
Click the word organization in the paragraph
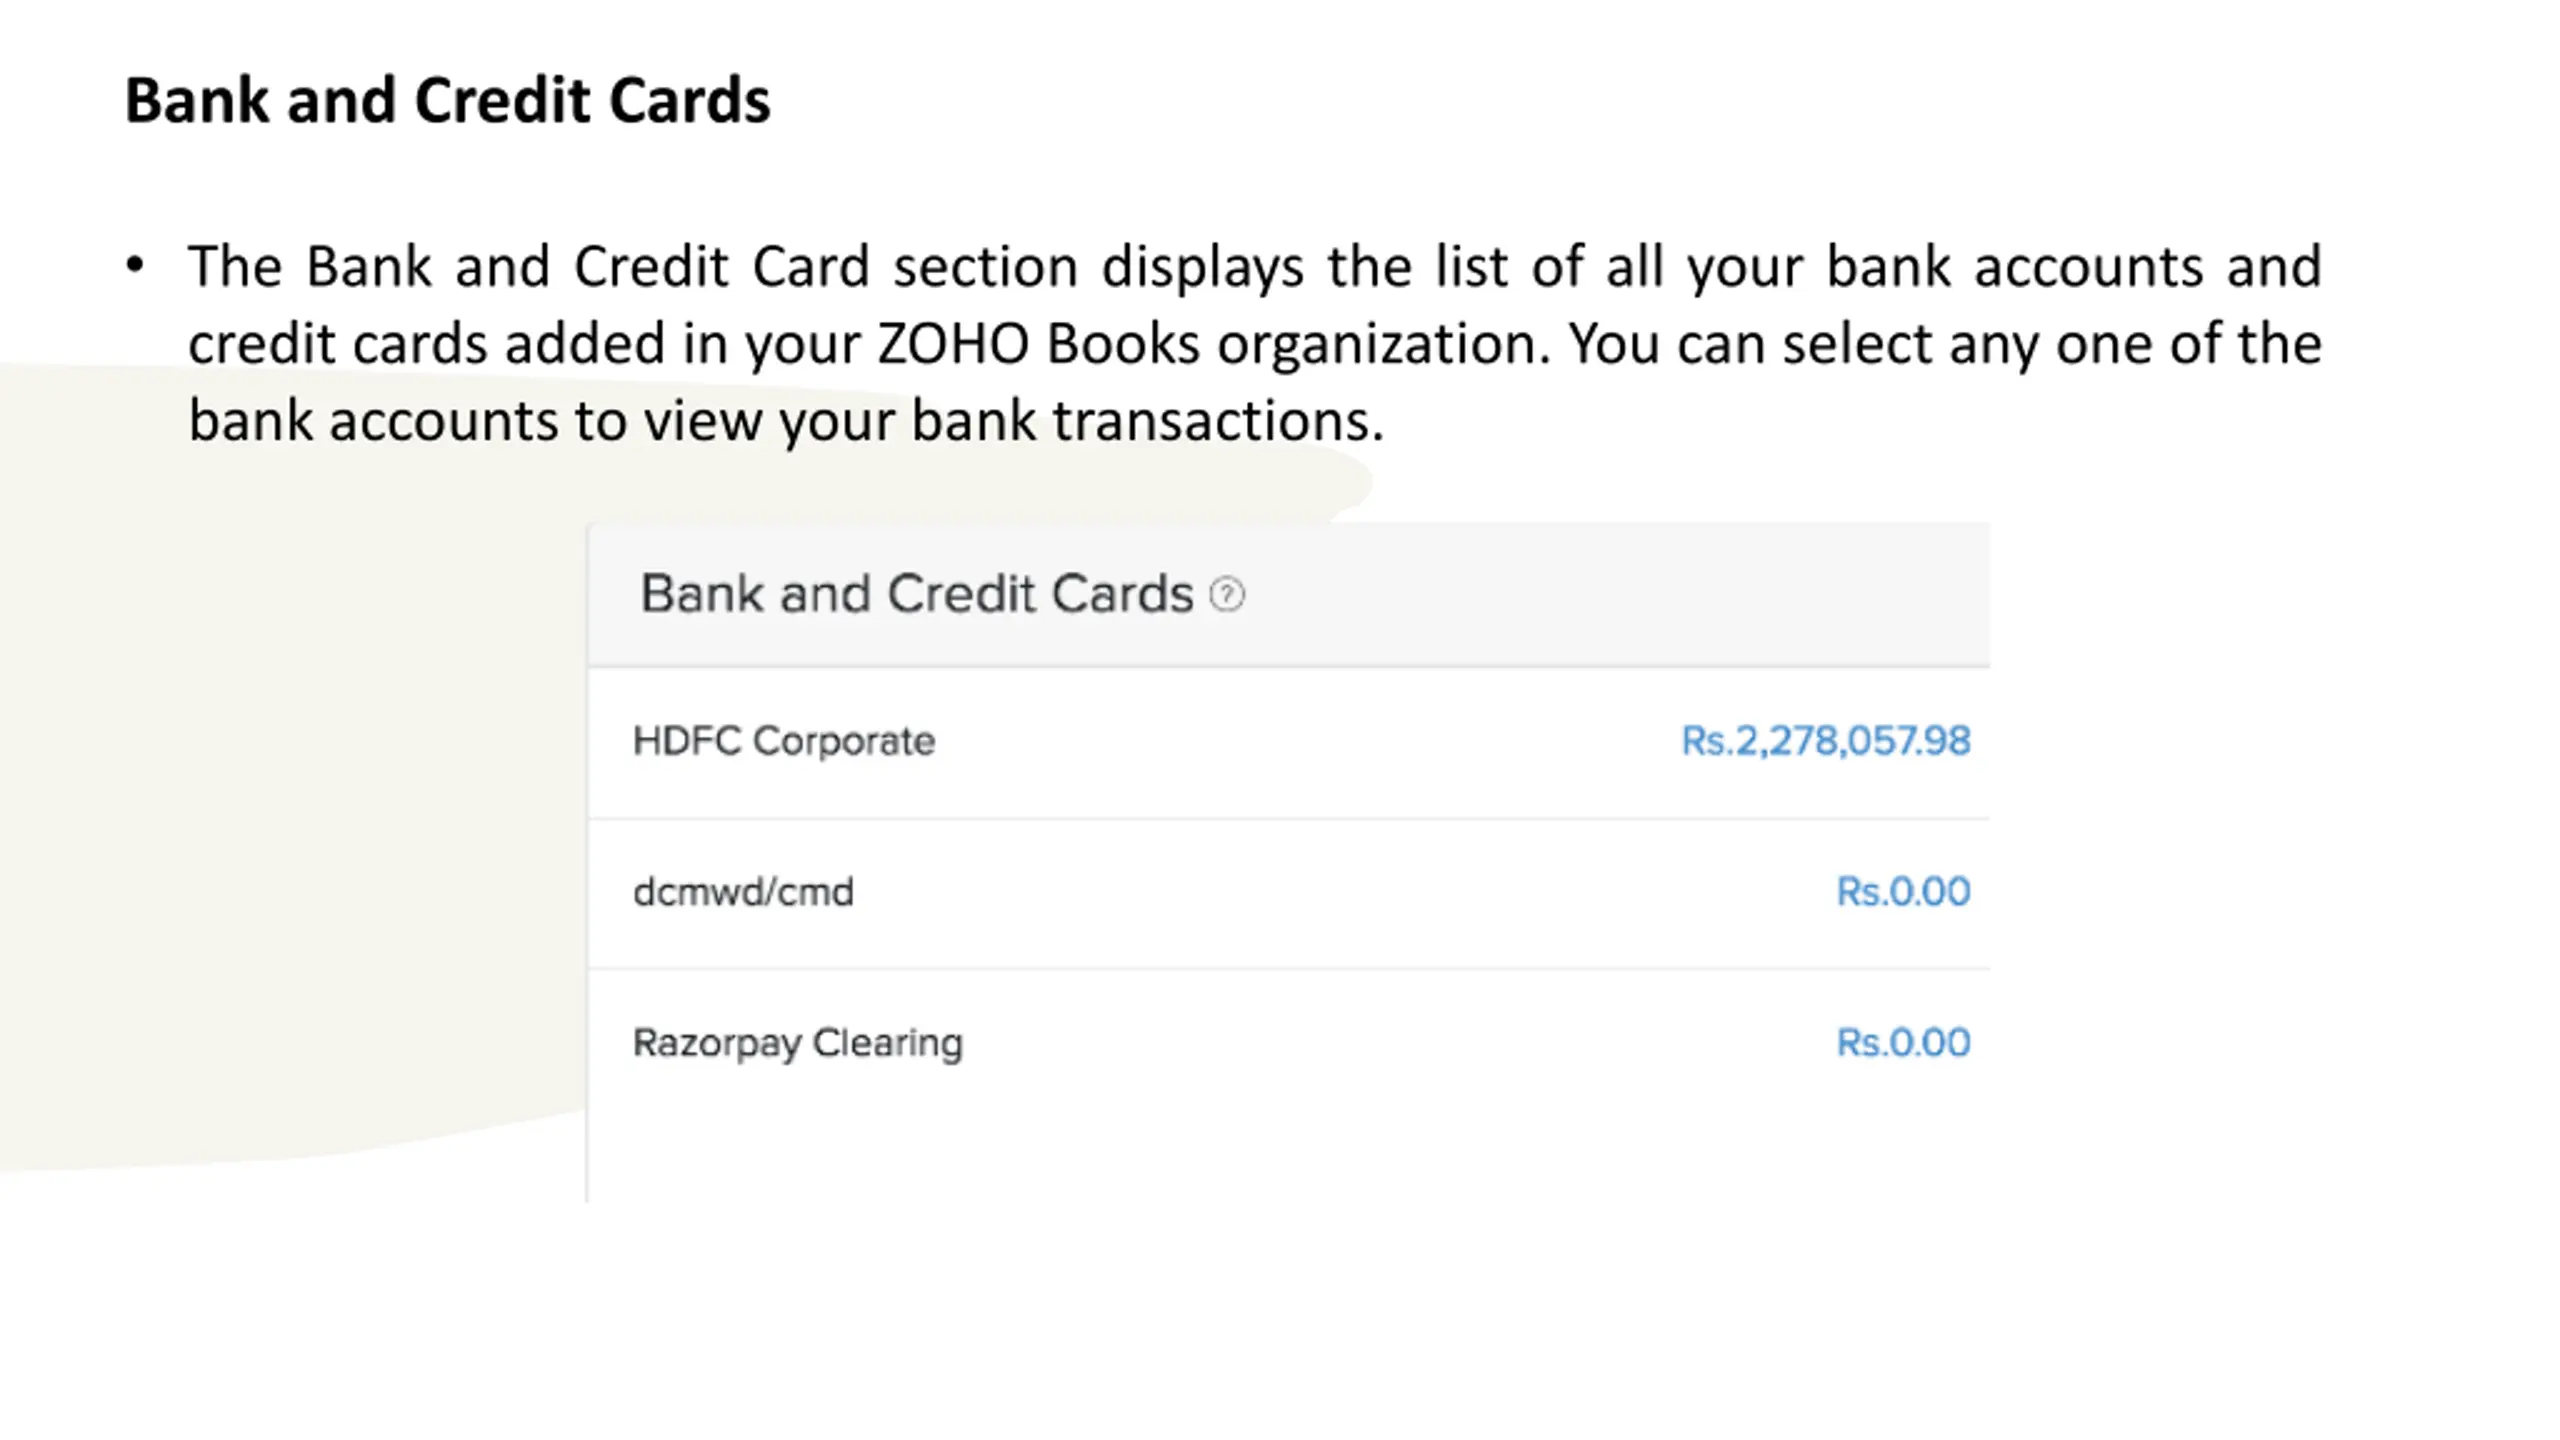point(1383,346)
